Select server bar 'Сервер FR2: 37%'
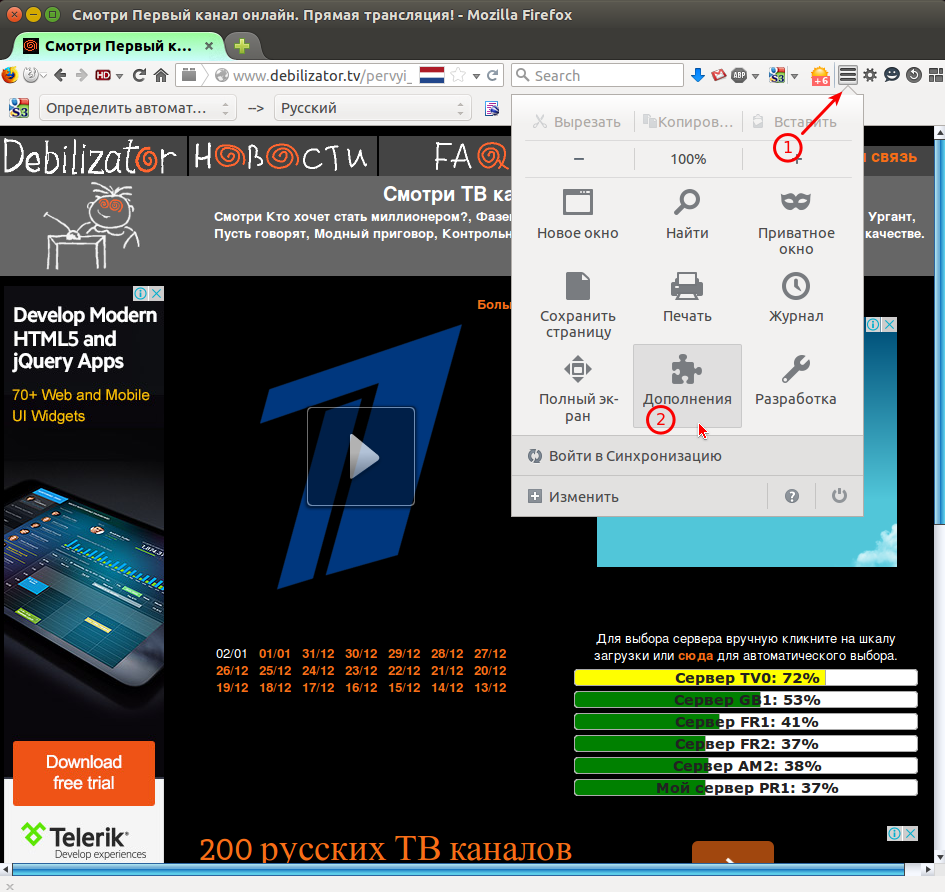 point(746,744)
